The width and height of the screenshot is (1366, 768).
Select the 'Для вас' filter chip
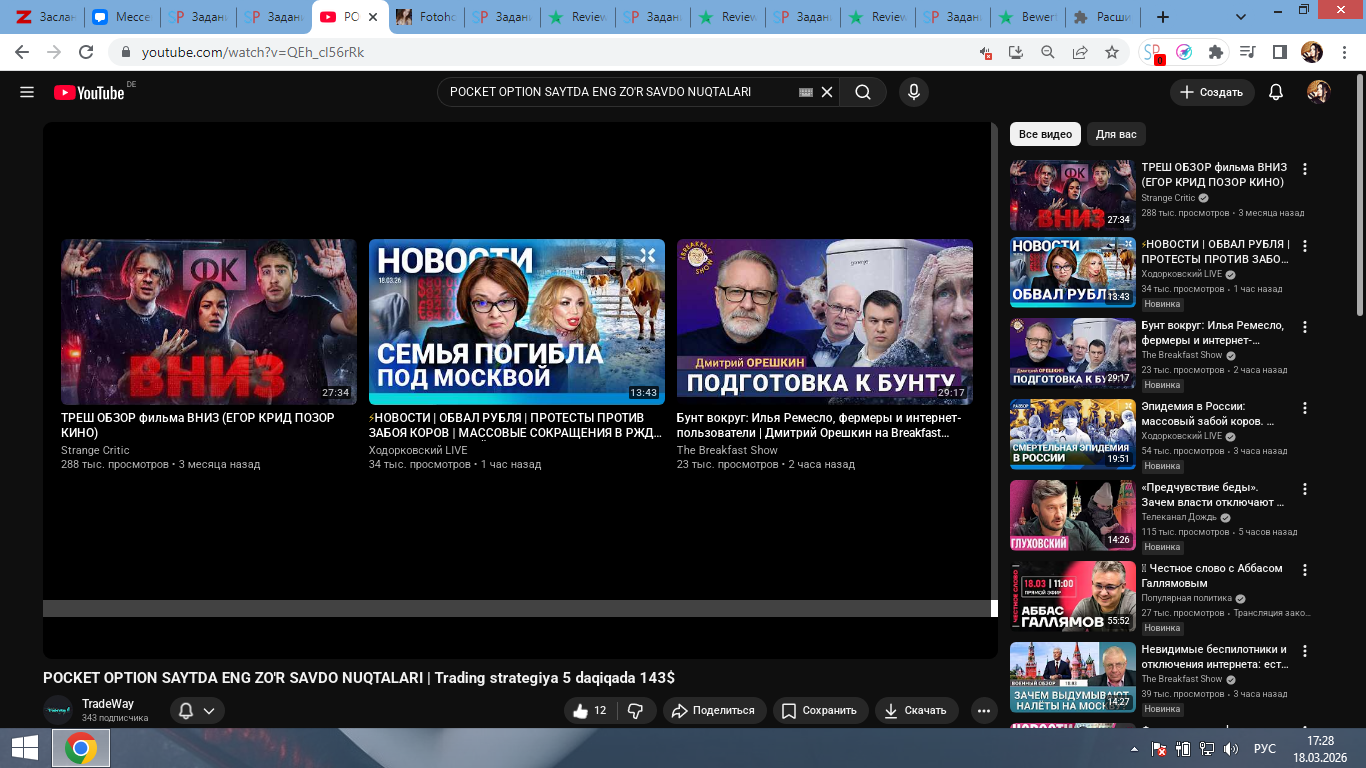[x=1116, y=134]
